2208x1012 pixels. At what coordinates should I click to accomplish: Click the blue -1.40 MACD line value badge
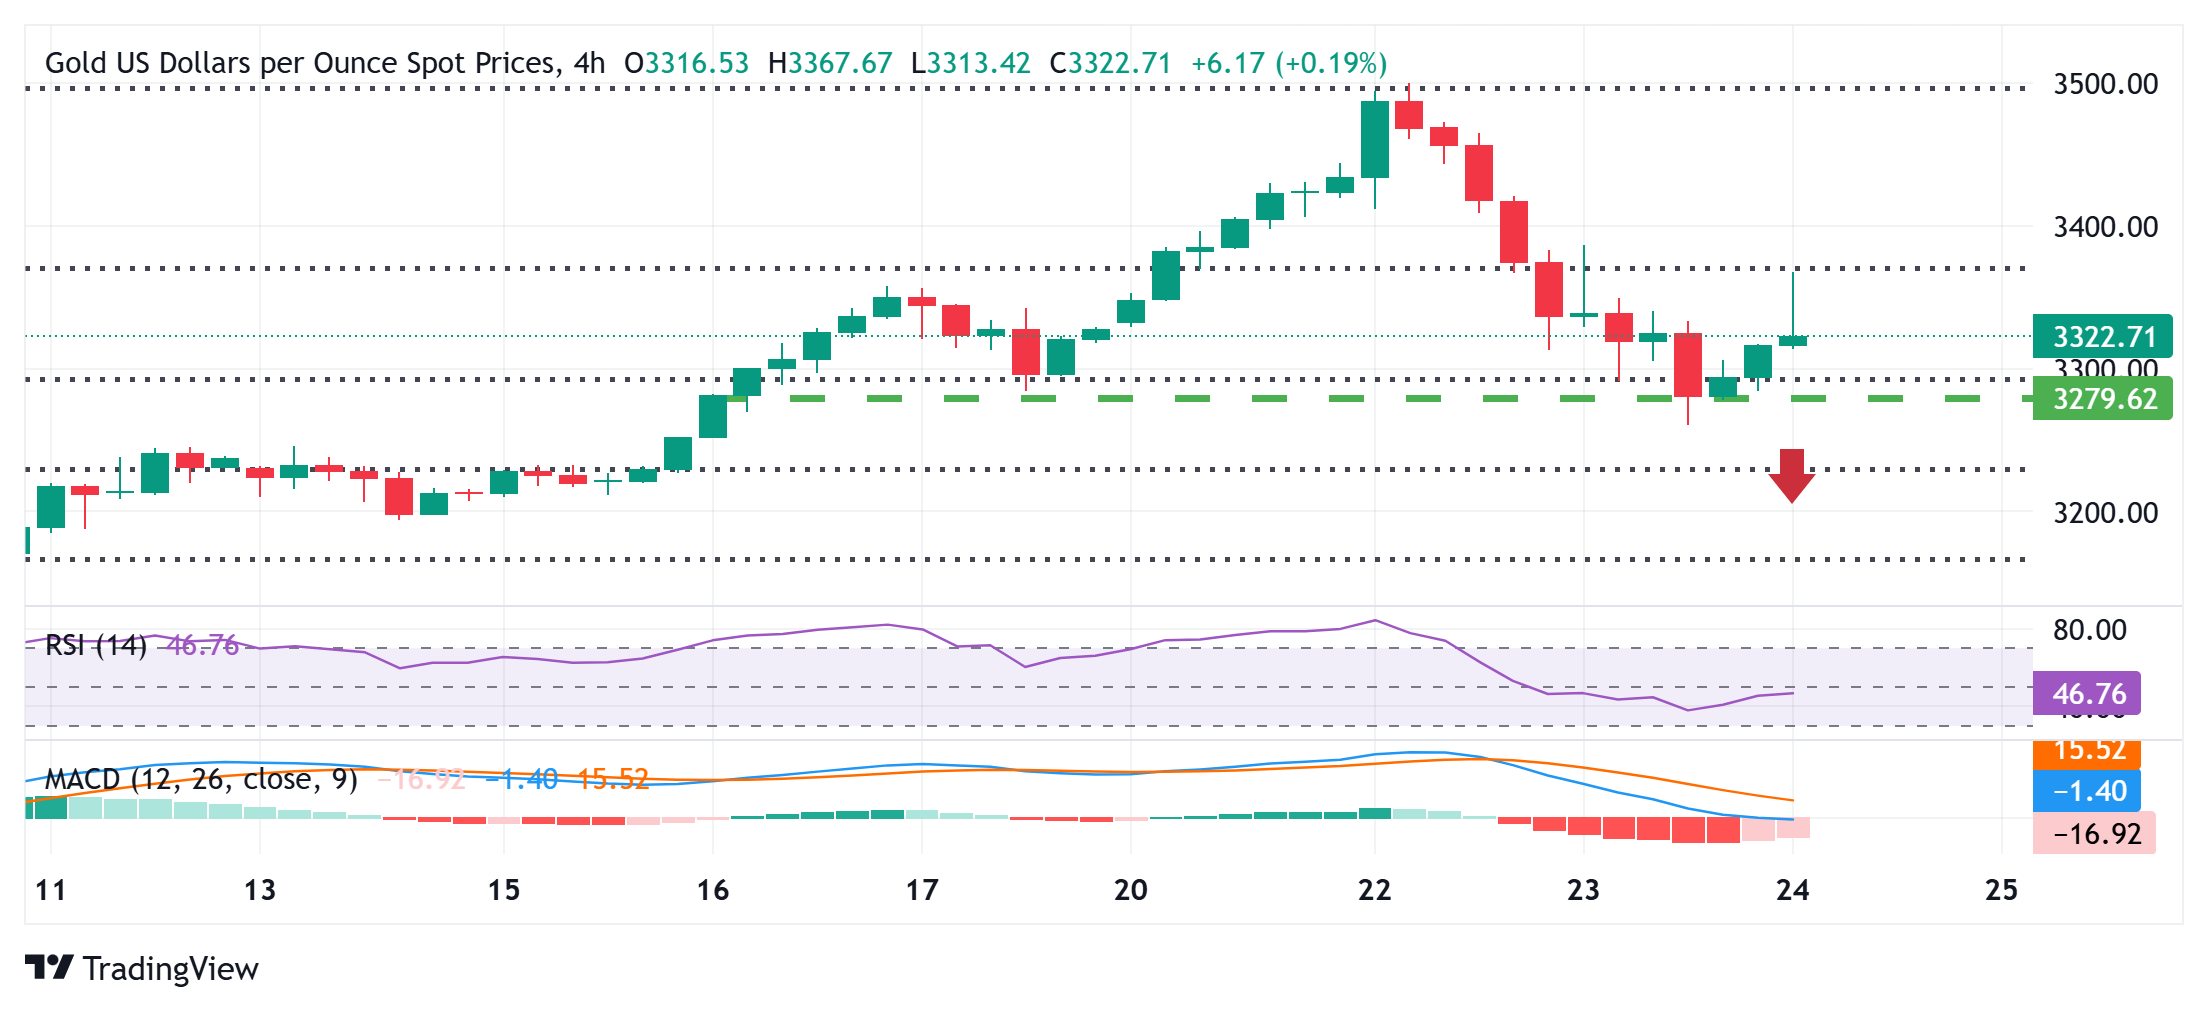[x=2085, y=790]
